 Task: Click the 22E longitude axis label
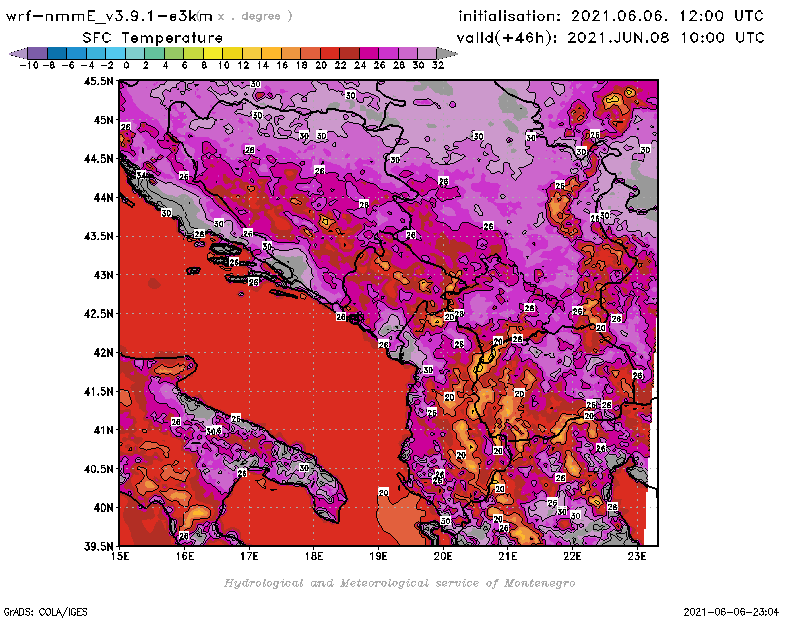572,556
